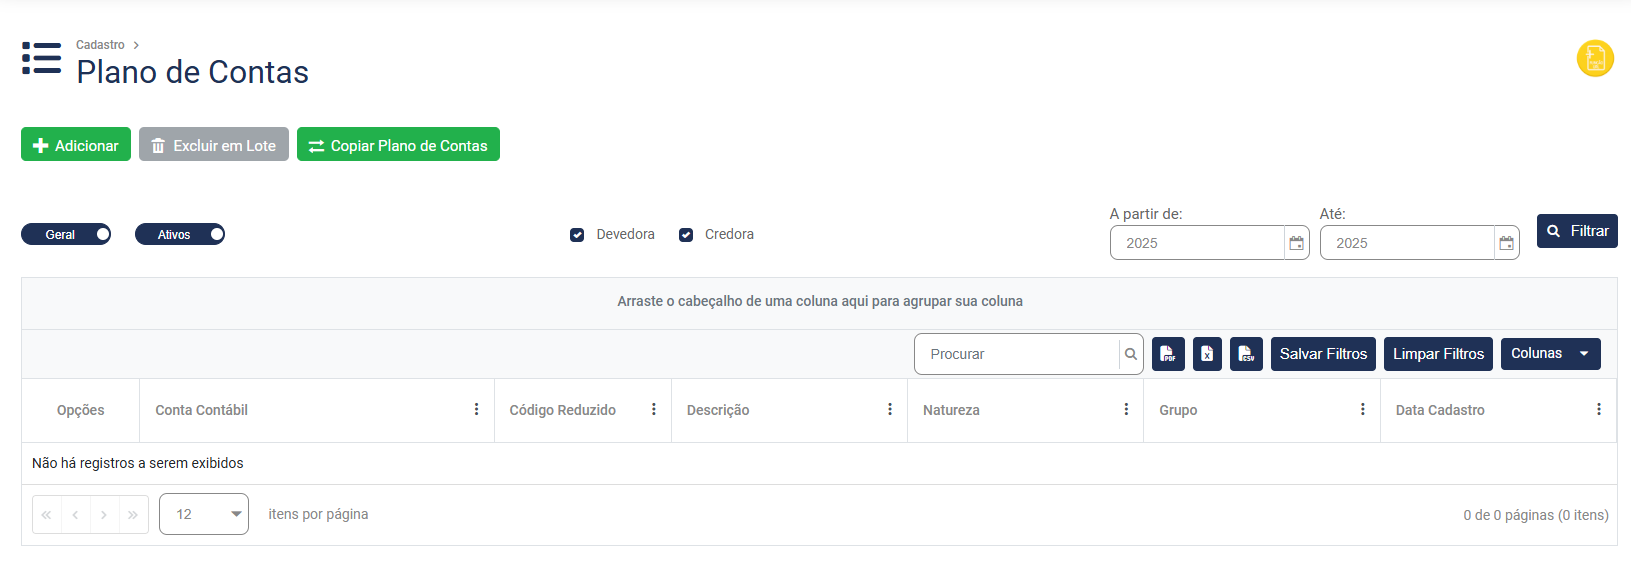Image resolution: width=1631 pixels, height=579 pixels.
Task: Click Copiar Plano de Contas button
Action: click(398, 145)
